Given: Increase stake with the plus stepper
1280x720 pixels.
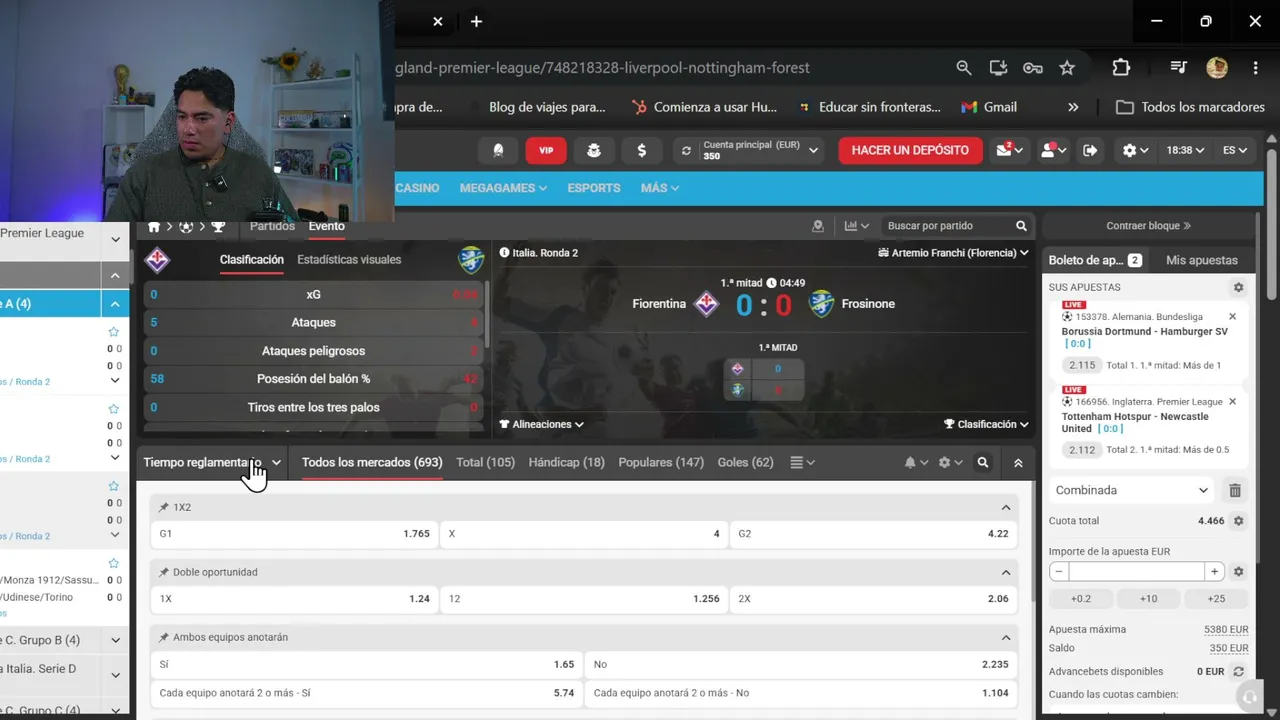Looking at the screenshot, I should point(1214,572).
